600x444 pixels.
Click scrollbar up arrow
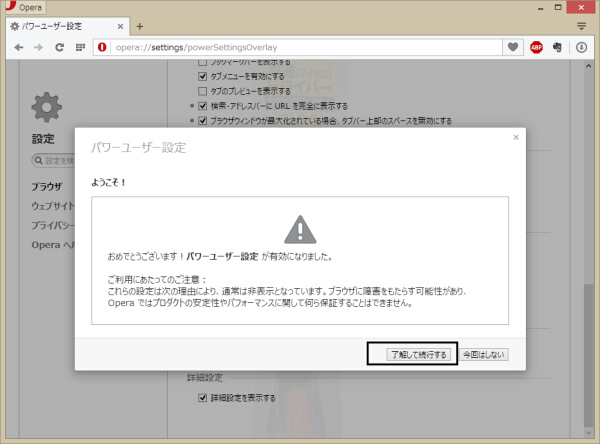pyautogui.click(x=588, y=66)
